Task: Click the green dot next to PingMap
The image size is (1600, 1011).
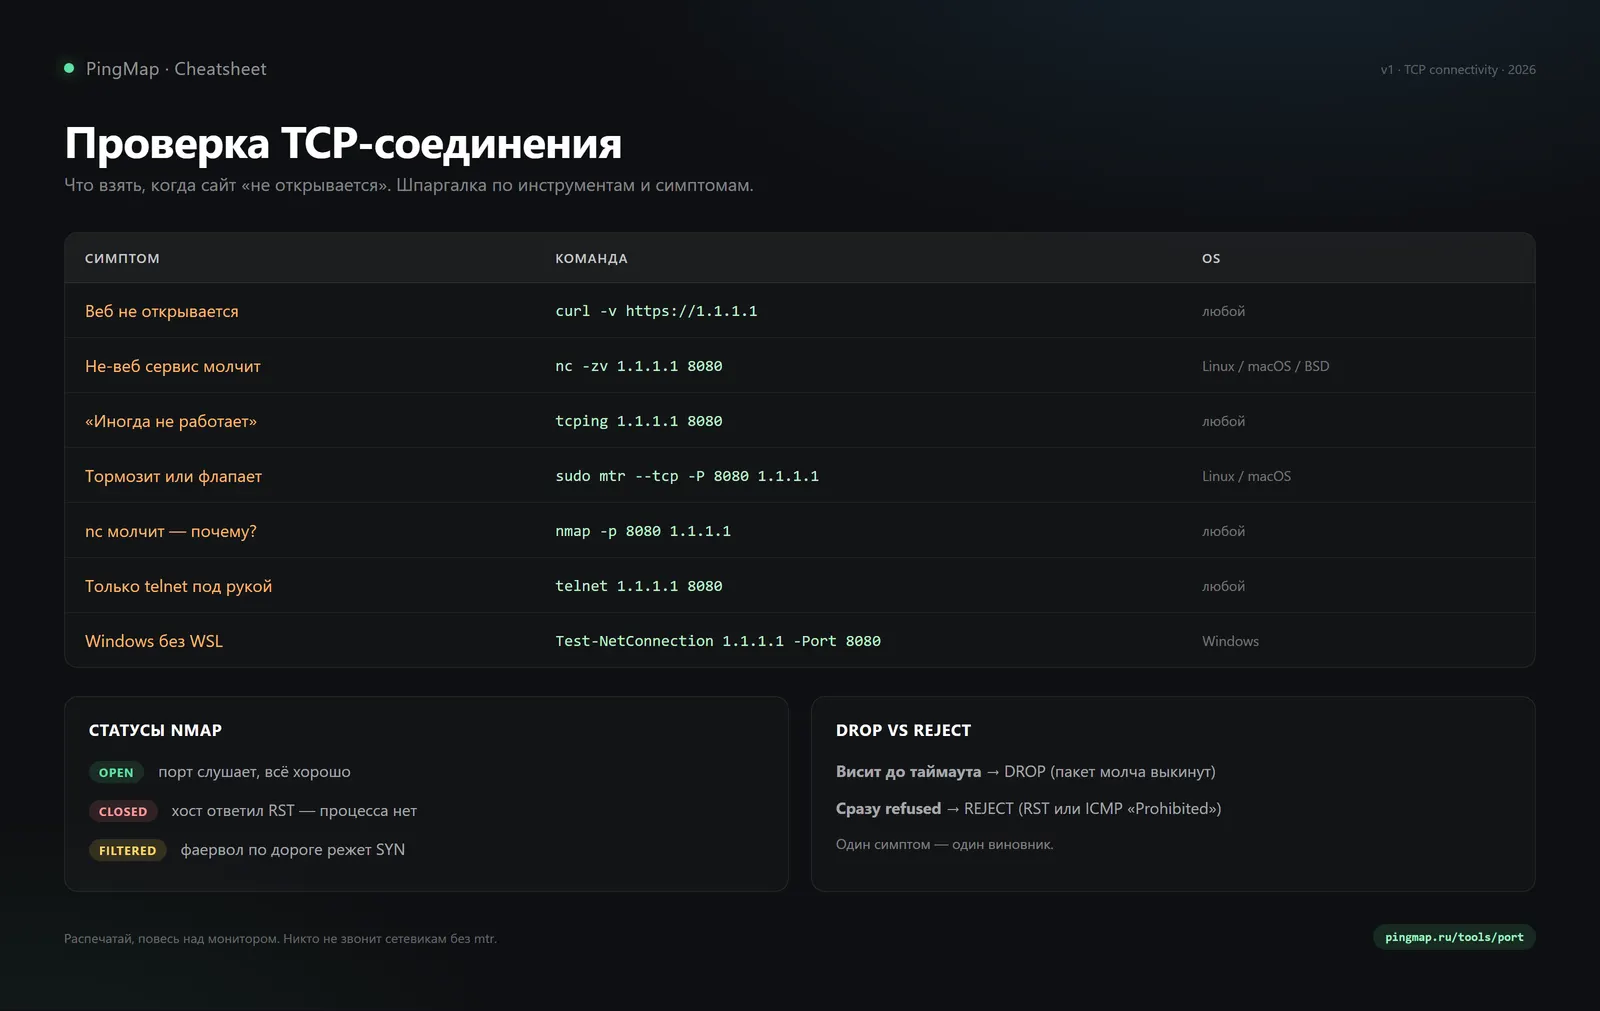Action: click(69, 68)
